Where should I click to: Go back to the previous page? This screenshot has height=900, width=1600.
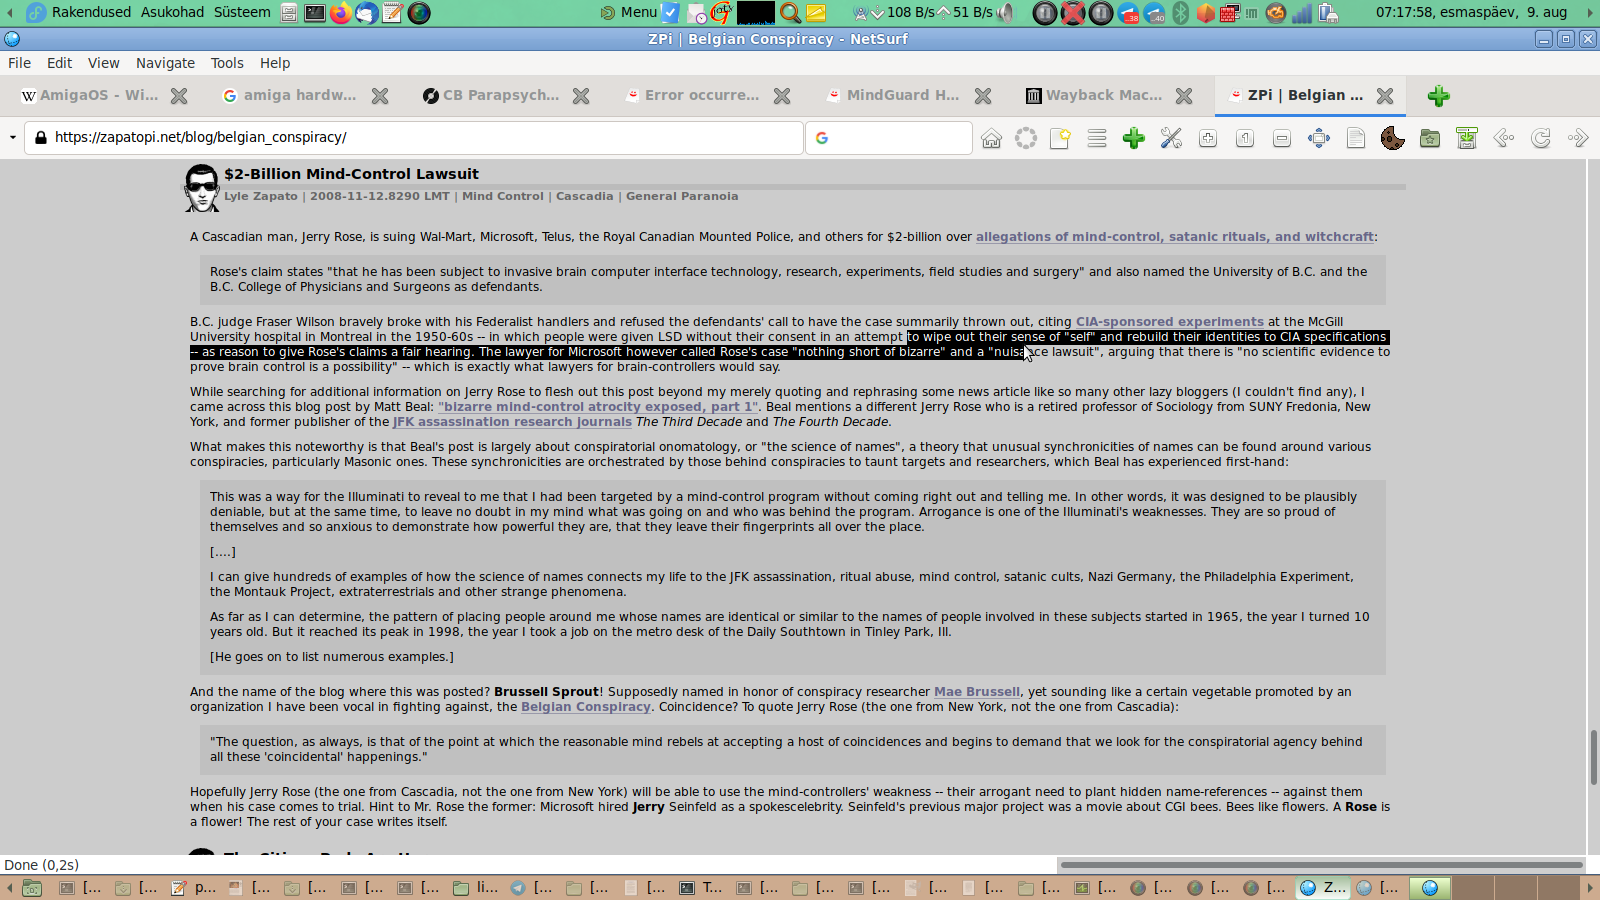[x=1504, y=138]
